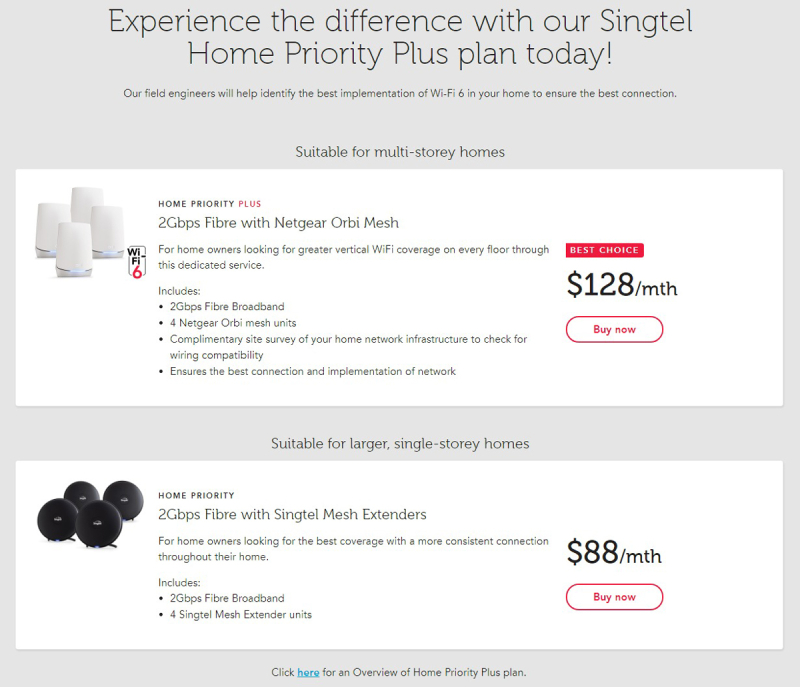Click the '4 Netgear Orbi mesh units' bullet
Screen dimensions: 800x687
[x=233, y=323]
